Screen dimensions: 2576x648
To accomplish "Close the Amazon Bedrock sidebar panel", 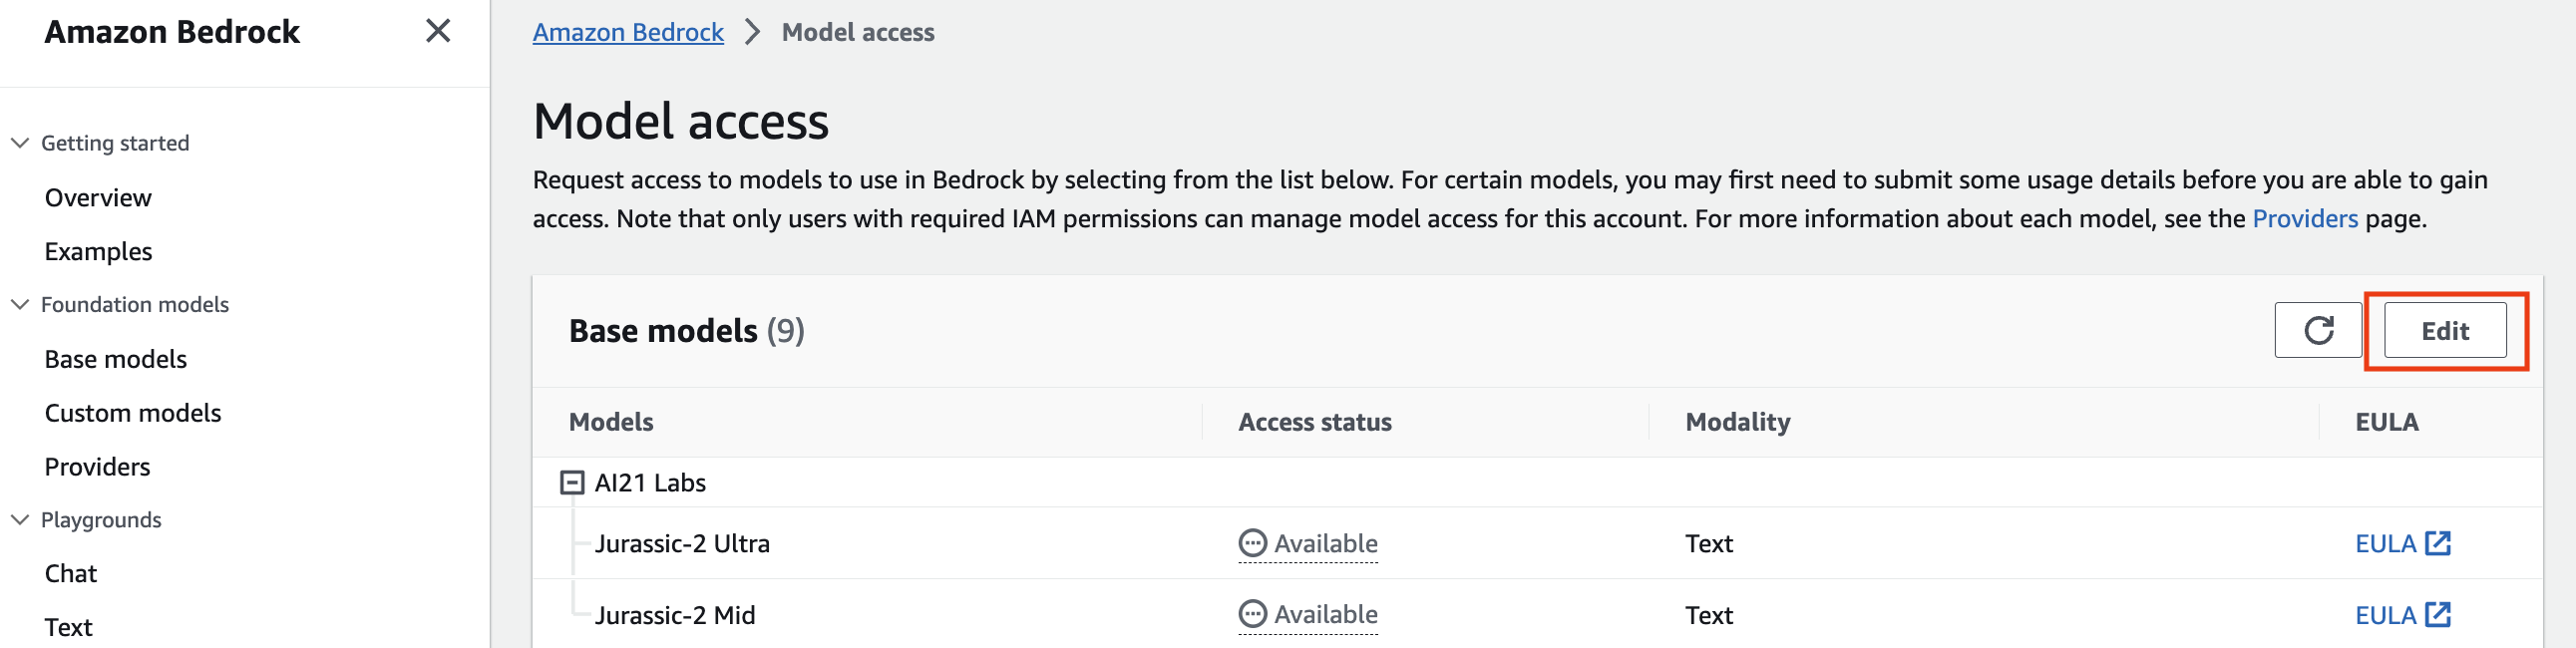I will click(x=437, y=31).
